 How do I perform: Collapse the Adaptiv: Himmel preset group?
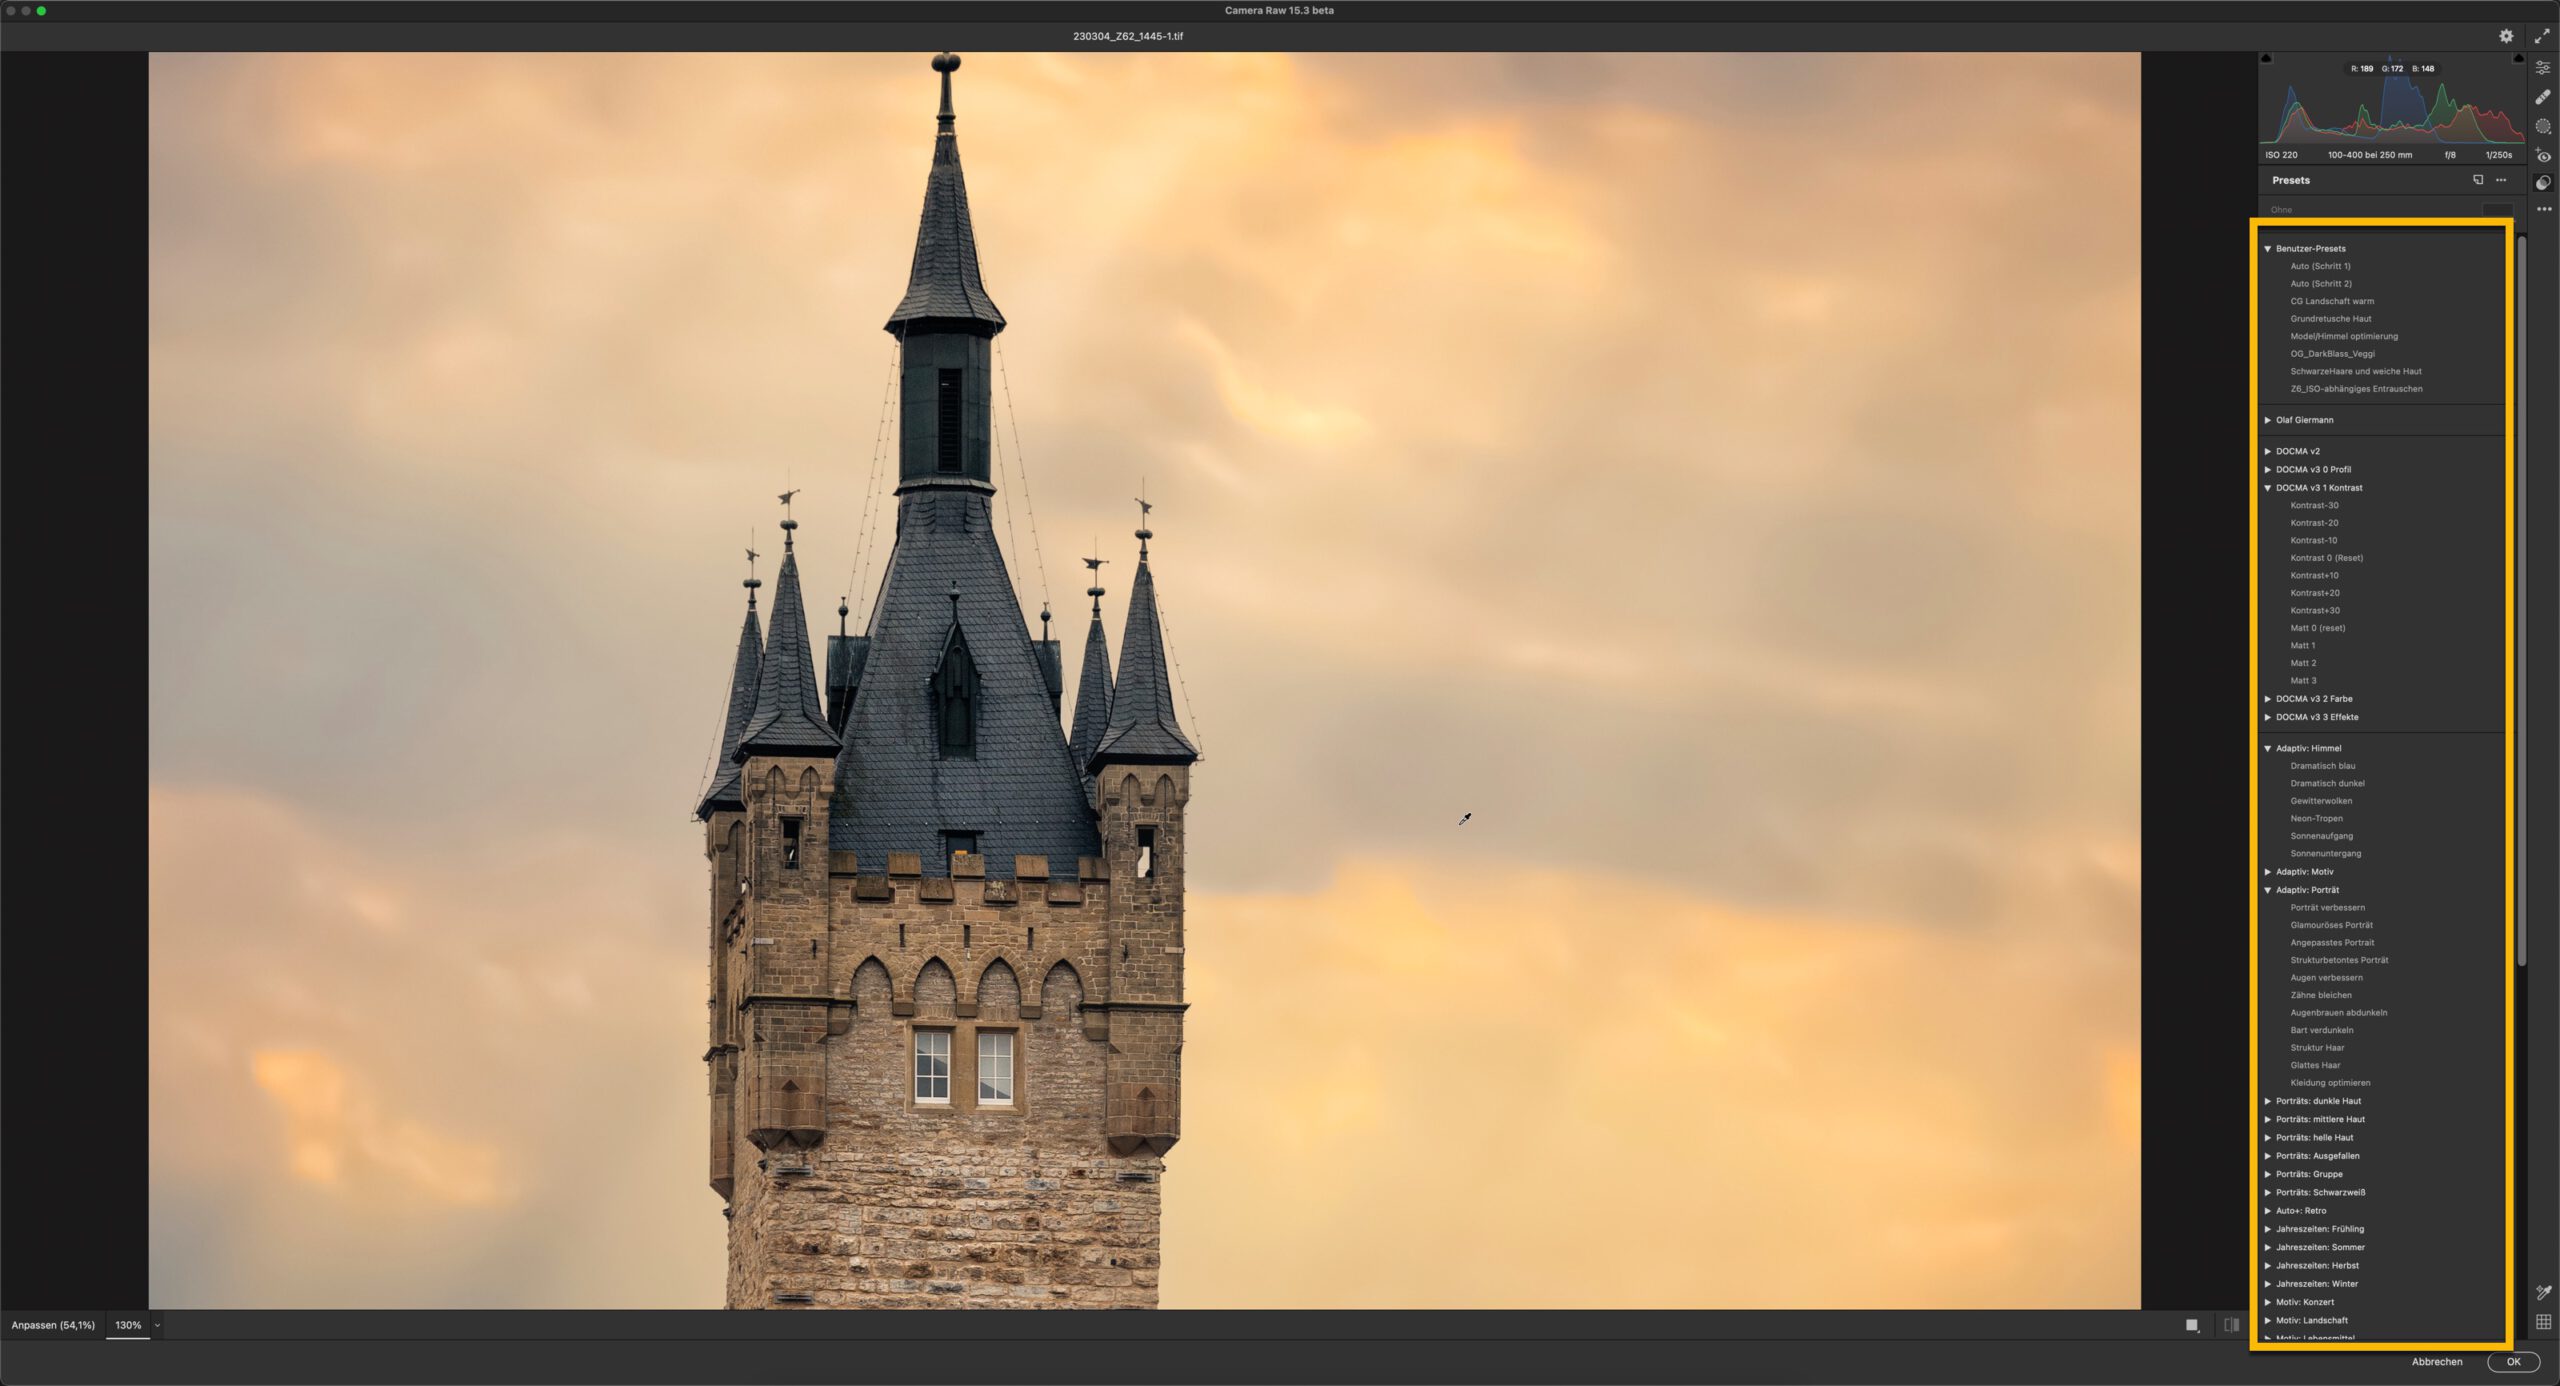[x=2268, y=748]
